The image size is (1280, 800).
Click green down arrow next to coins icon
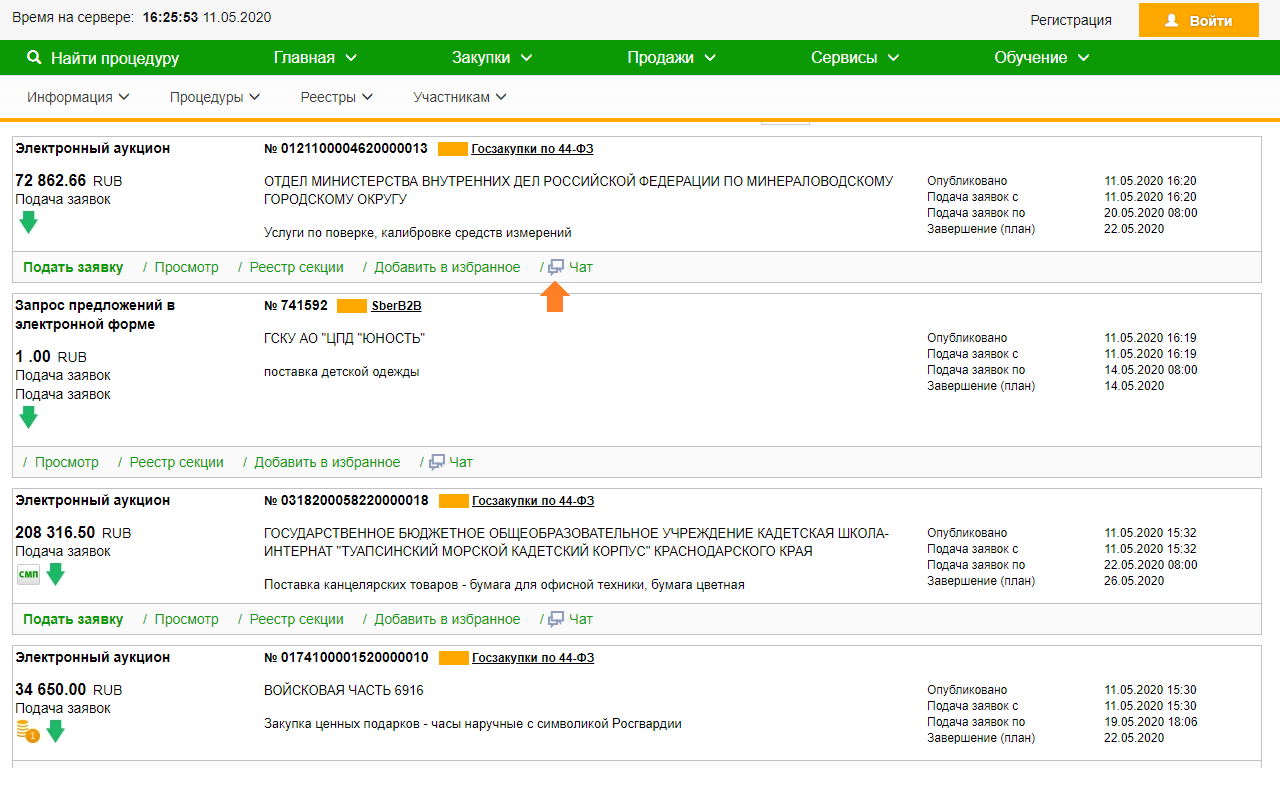[x=55, y=731]
